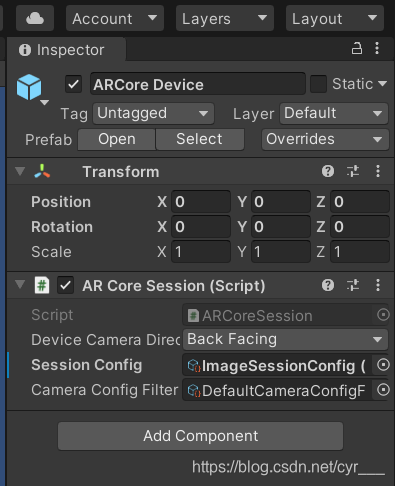
Task: Click the Scale Z field
Action: [360, 252]
